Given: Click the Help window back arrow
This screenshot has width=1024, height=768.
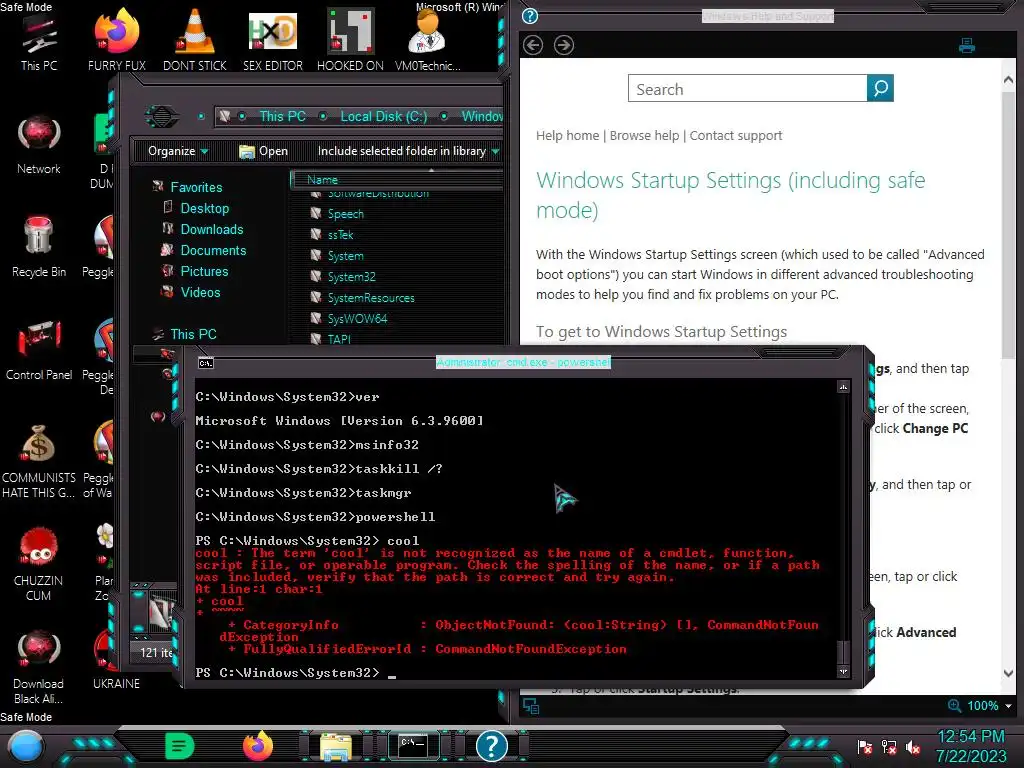Looking at the screenshot, I should tap(533, 45).
